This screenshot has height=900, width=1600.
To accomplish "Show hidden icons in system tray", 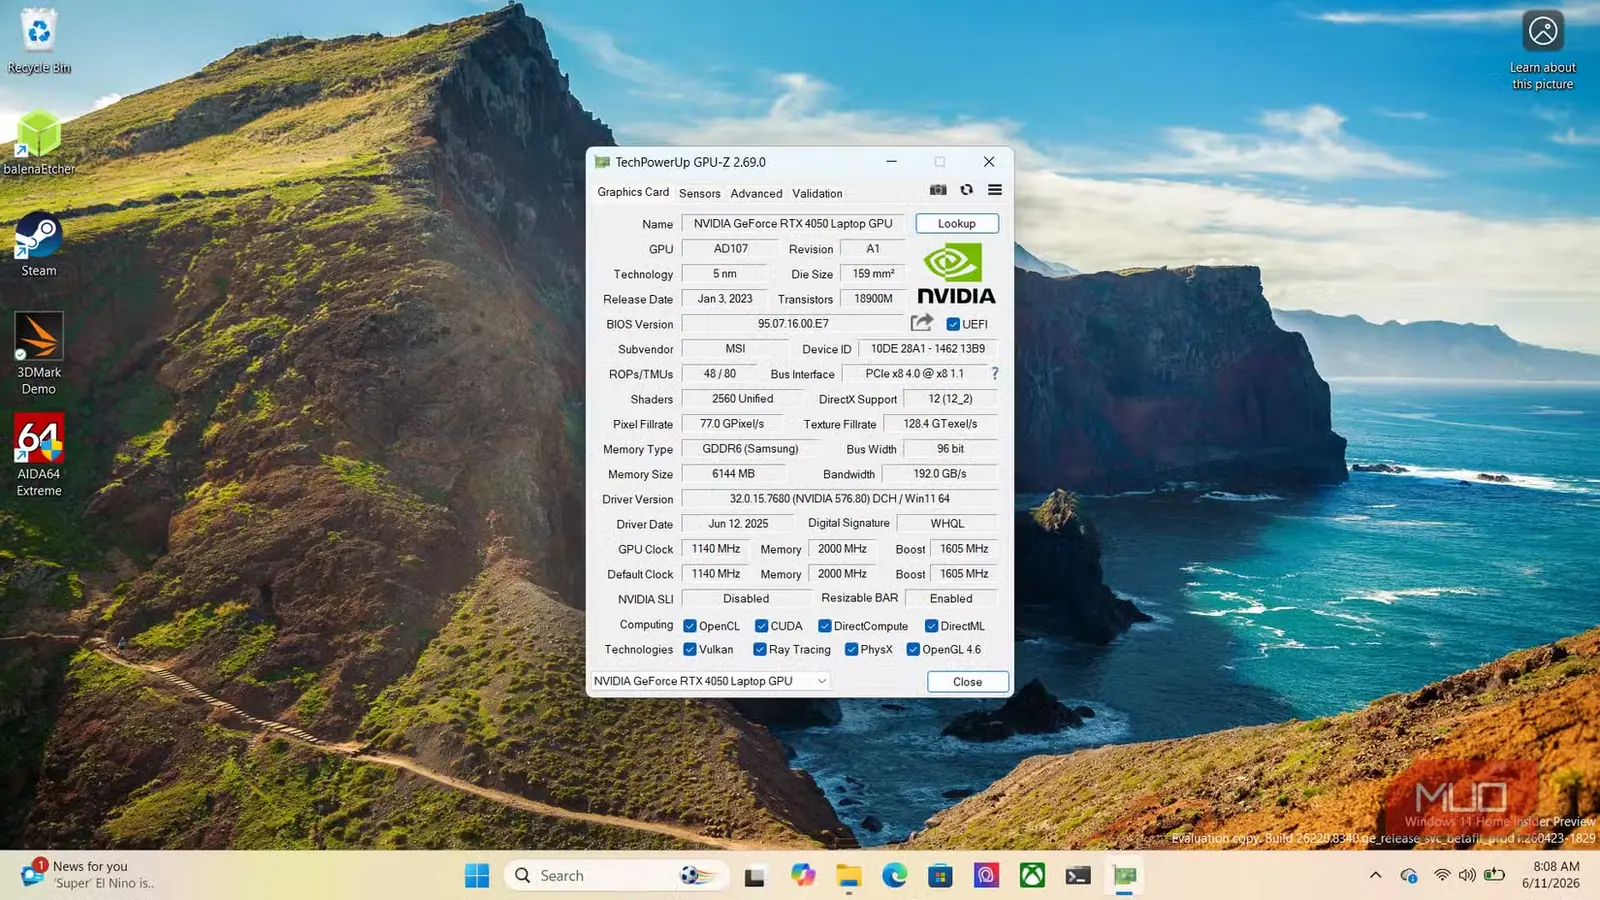I will (1376, 876).
